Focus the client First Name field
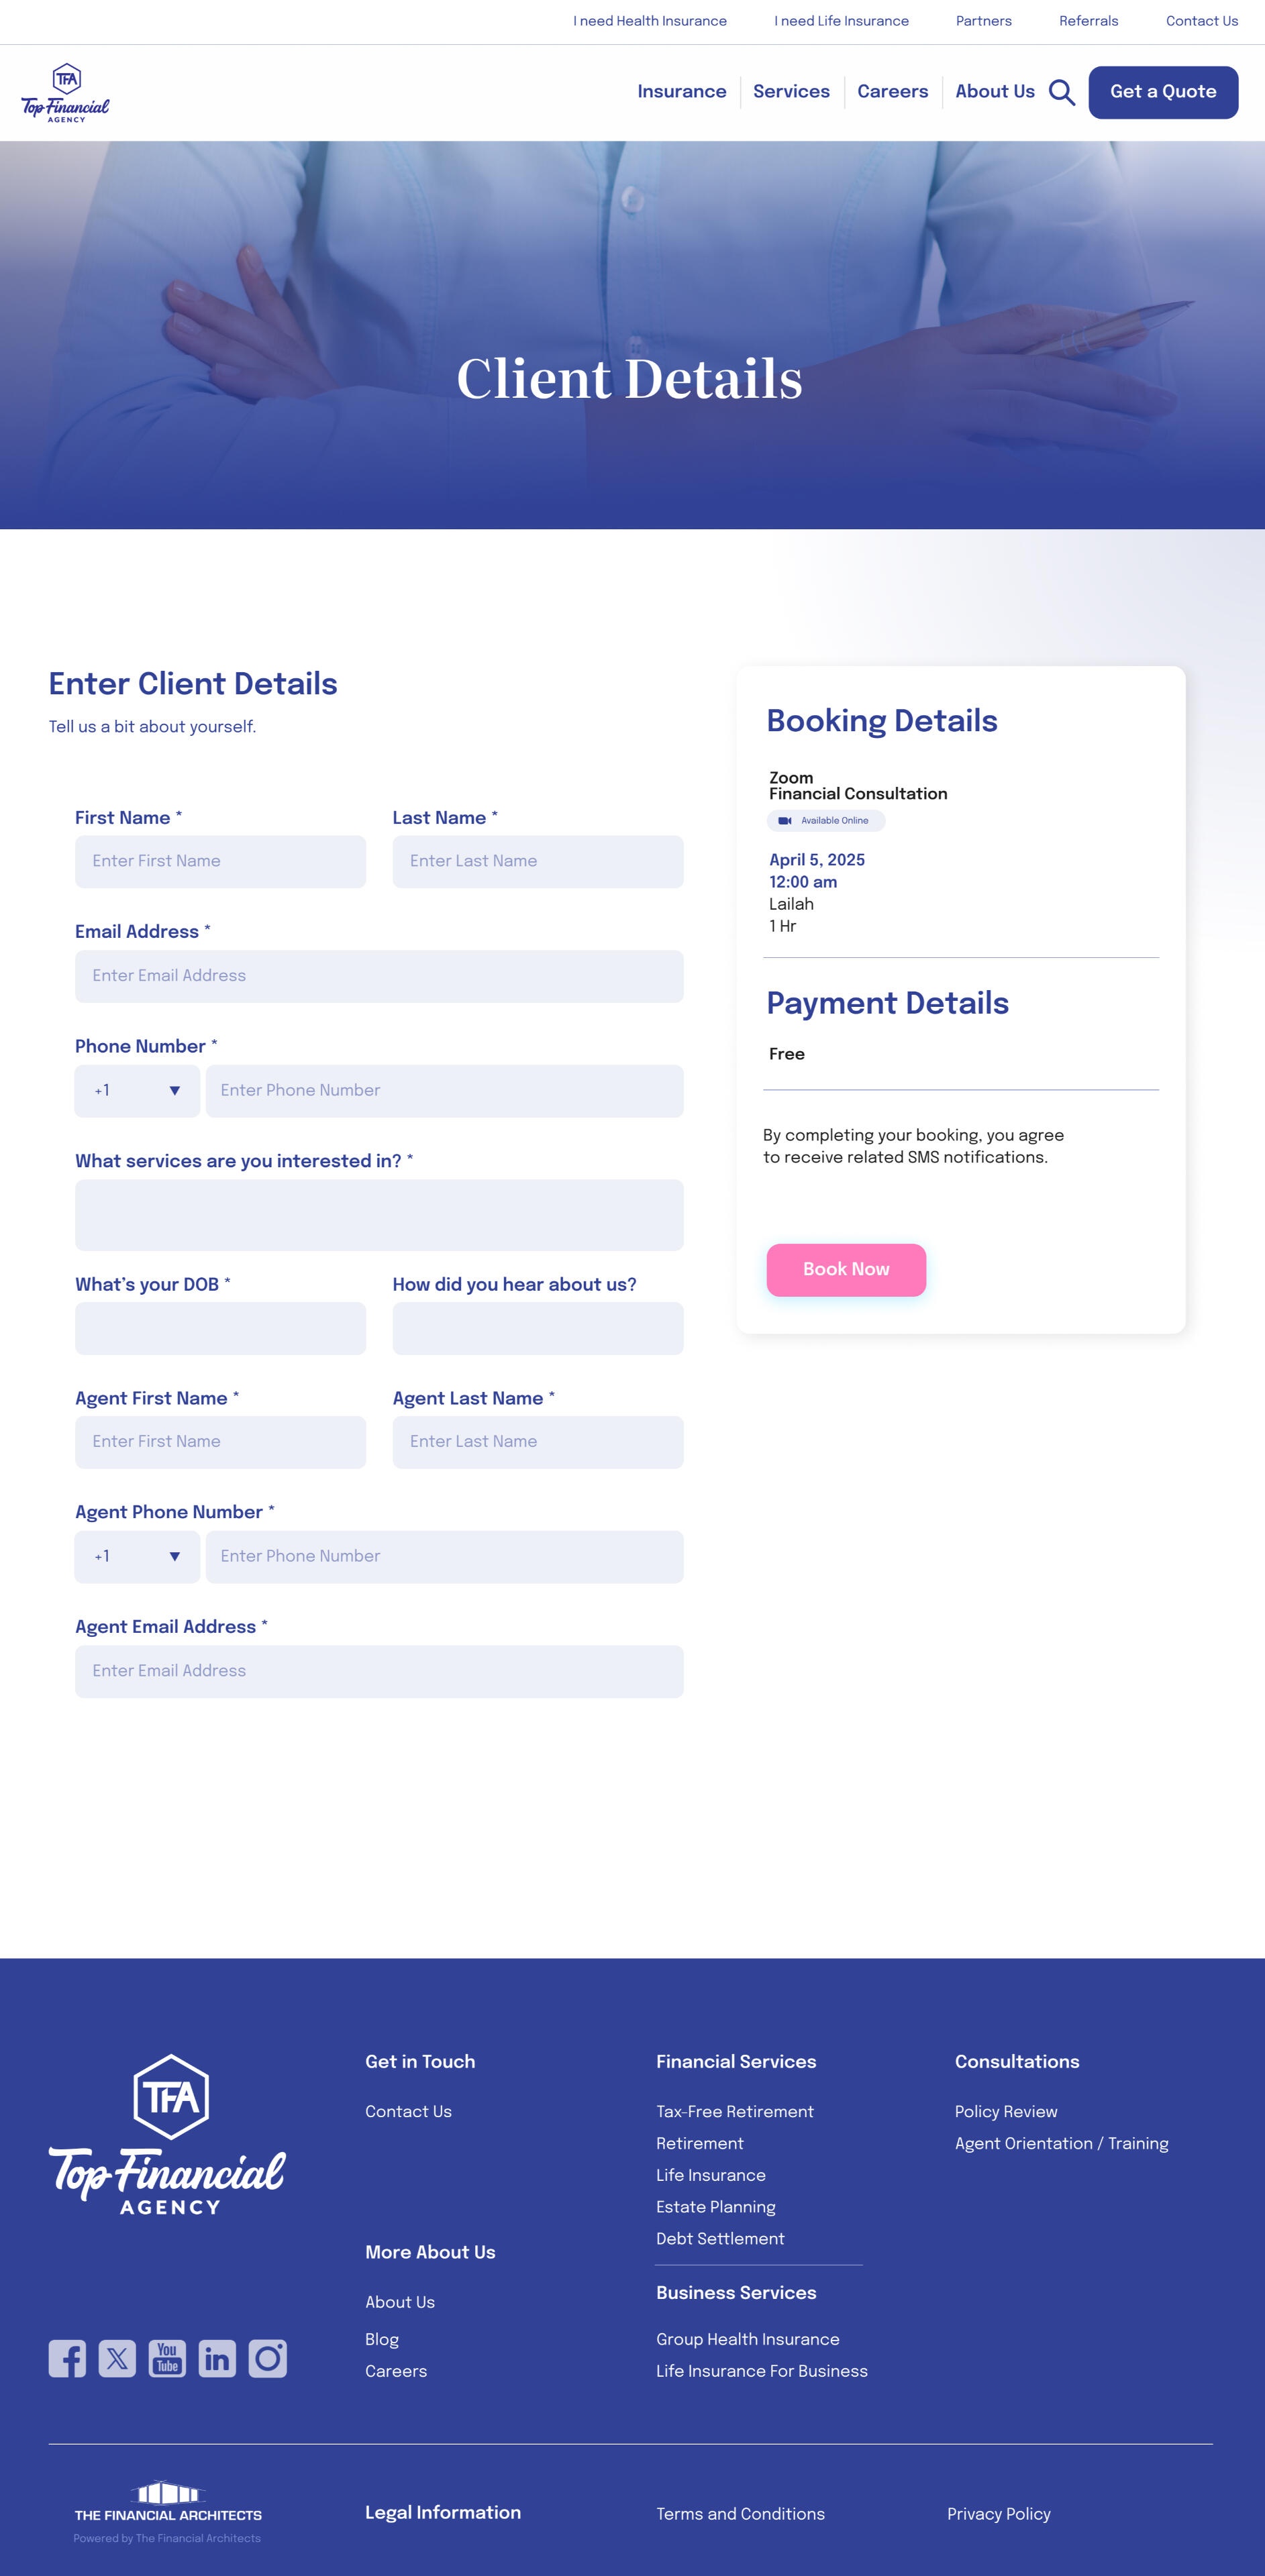 [220, 862]
